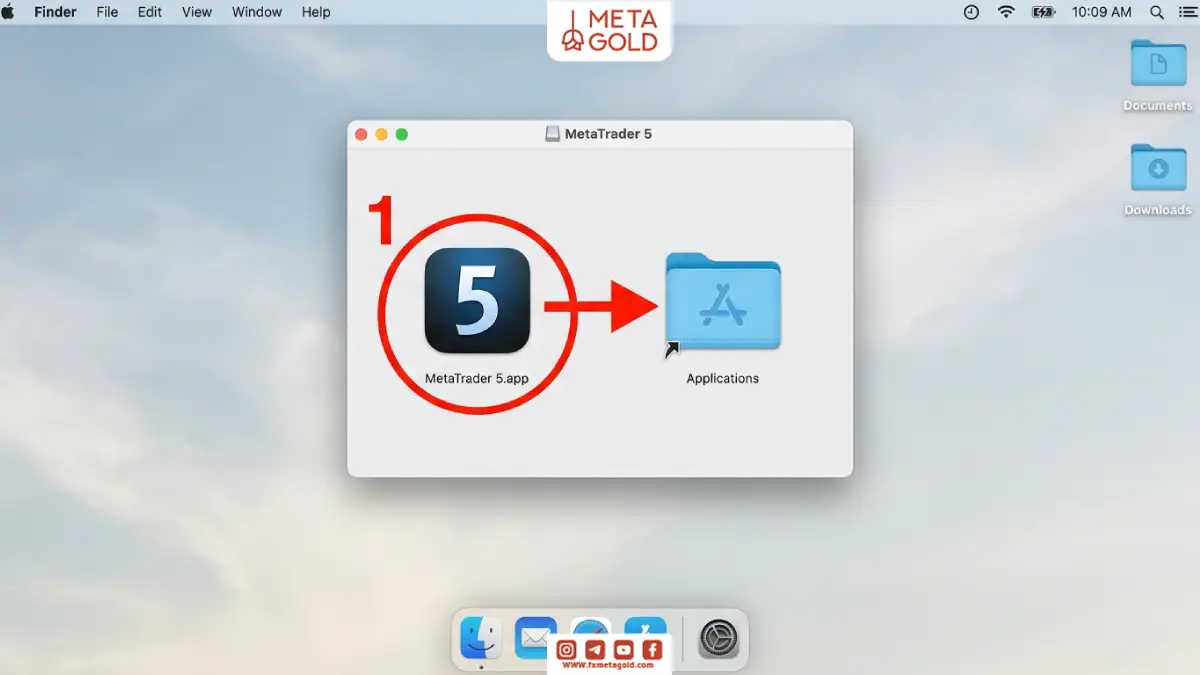Open the Documents folder on desktop

[1158, 64]
